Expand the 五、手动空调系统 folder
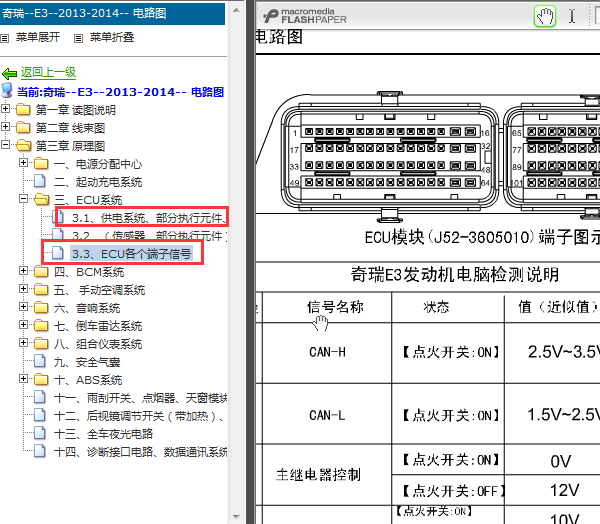The width and height of the screenshot is (600, 524). coord(23,289)
